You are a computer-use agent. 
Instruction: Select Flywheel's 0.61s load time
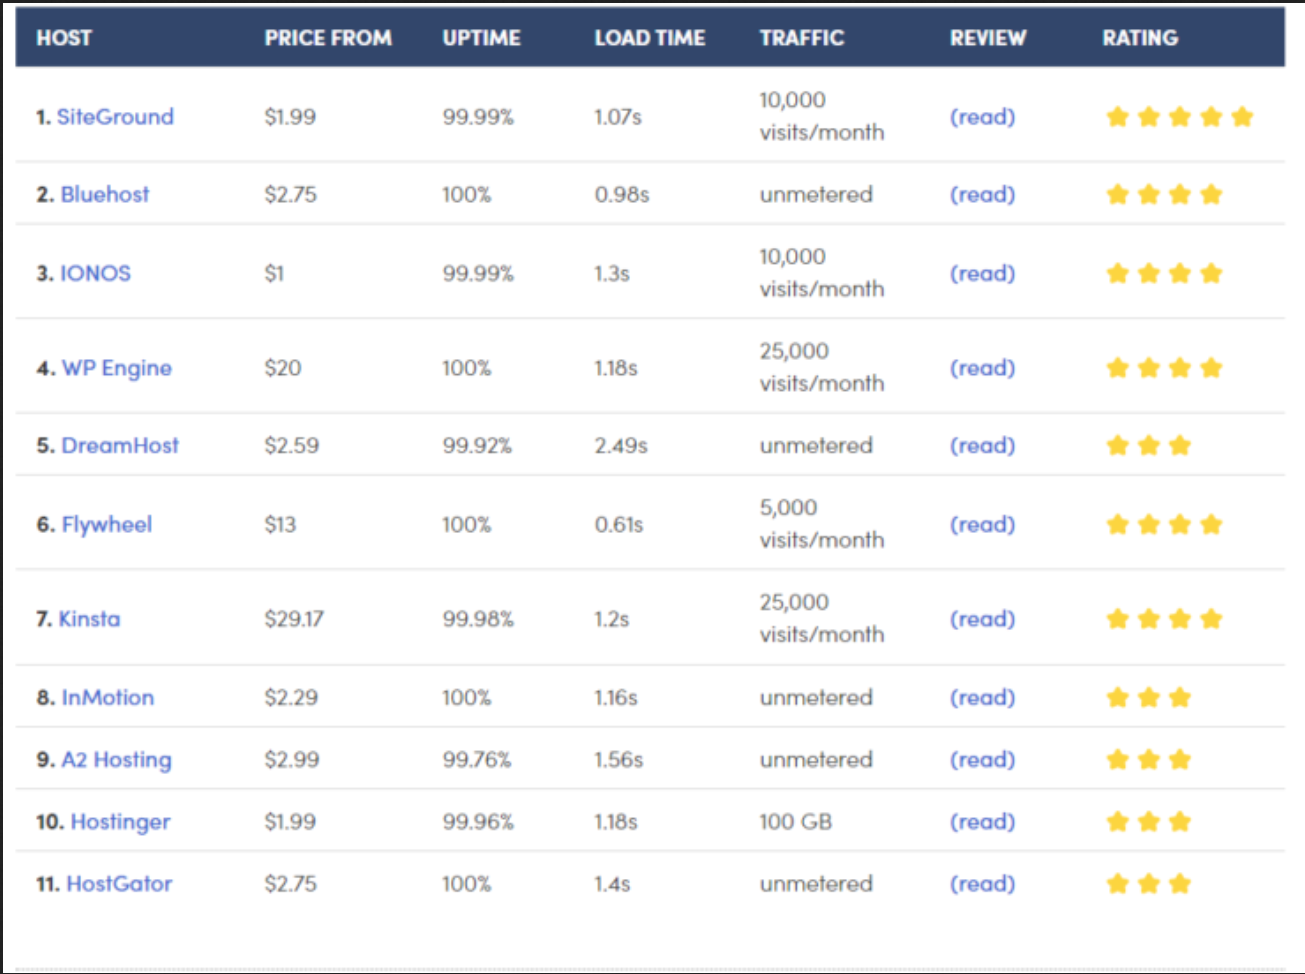(x=619, y=524)
